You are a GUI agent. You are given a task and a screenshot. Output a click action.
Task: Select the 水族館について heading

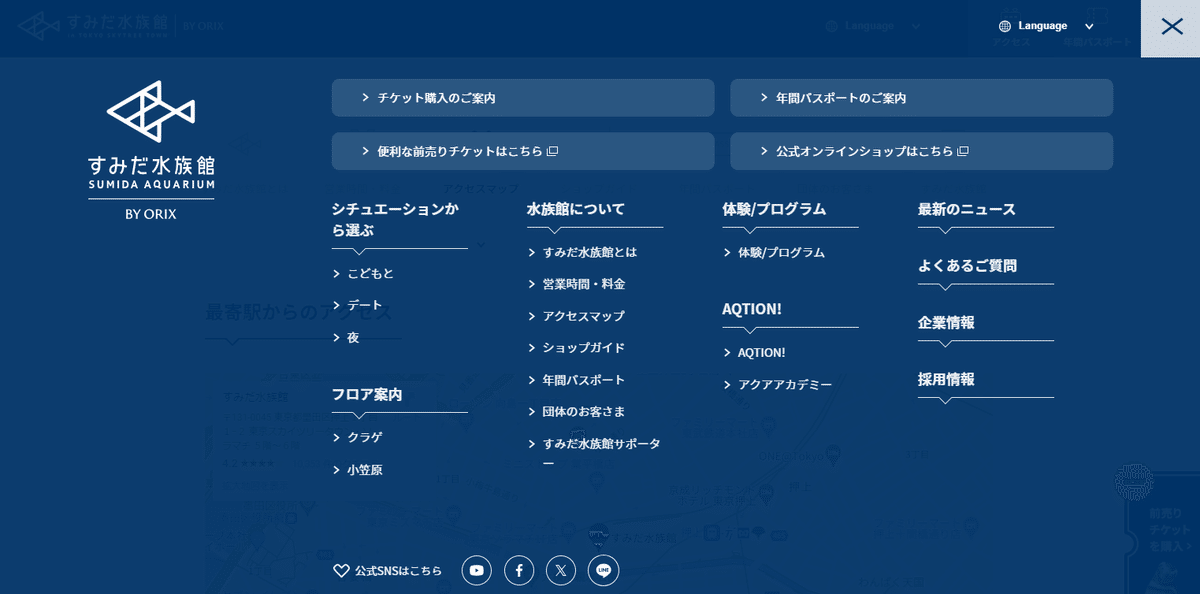click(x=576, y=209)
